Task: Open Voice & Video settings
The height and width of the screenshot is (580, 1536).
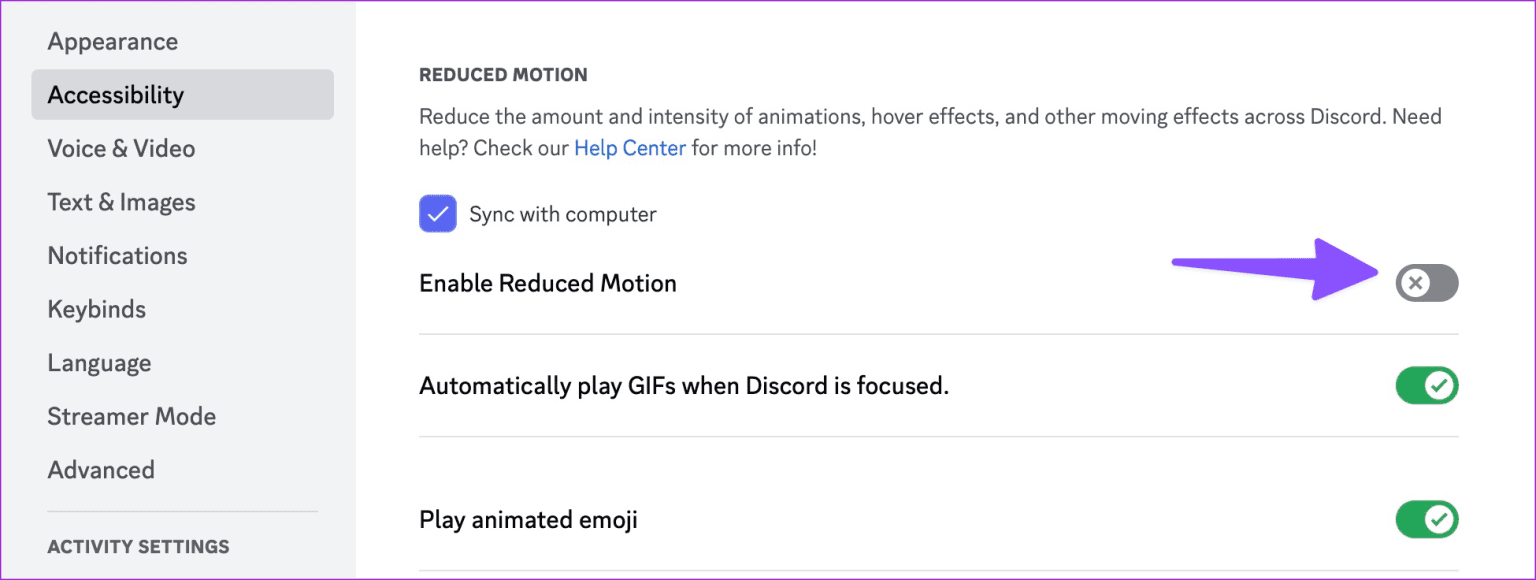Action: point(121,148)
